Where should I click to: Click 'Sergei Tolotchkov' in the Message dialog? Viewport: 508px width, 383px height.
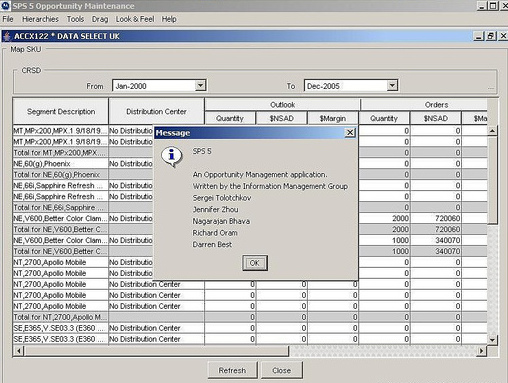(x=222, y=198)
